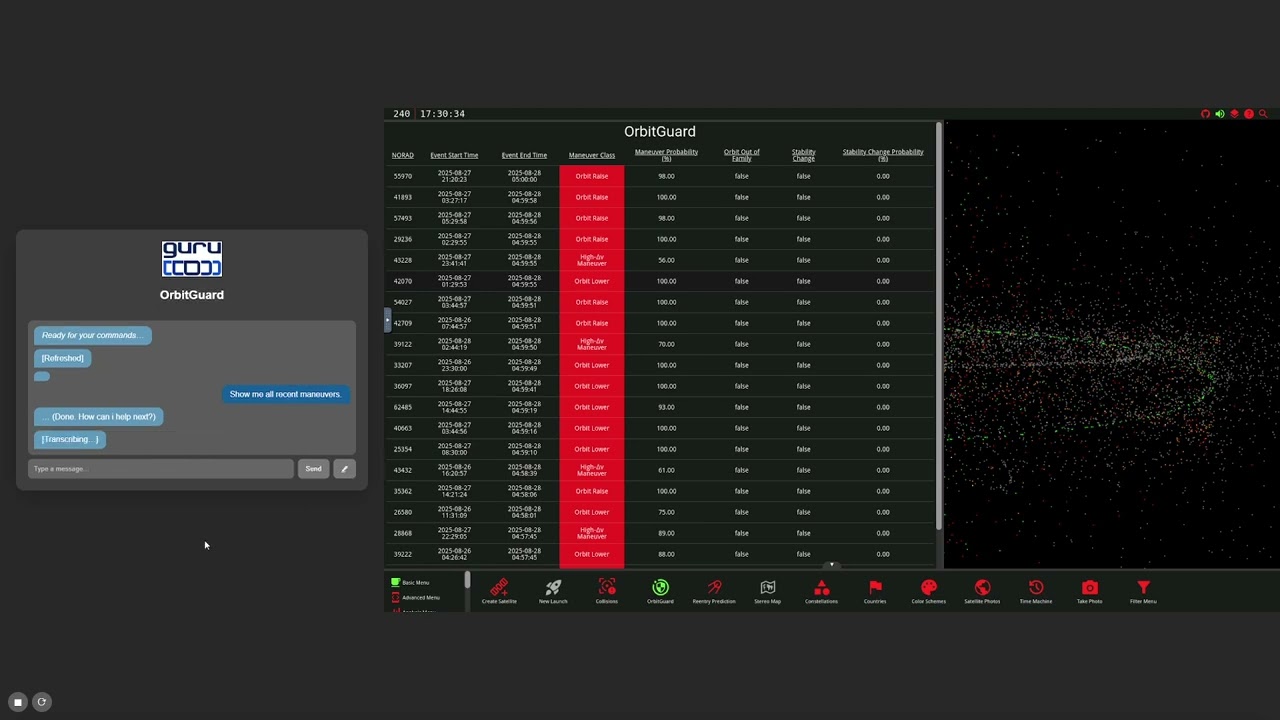Open Color Schemes menu
Screen dimensions: 1280x720
point(928,591)
